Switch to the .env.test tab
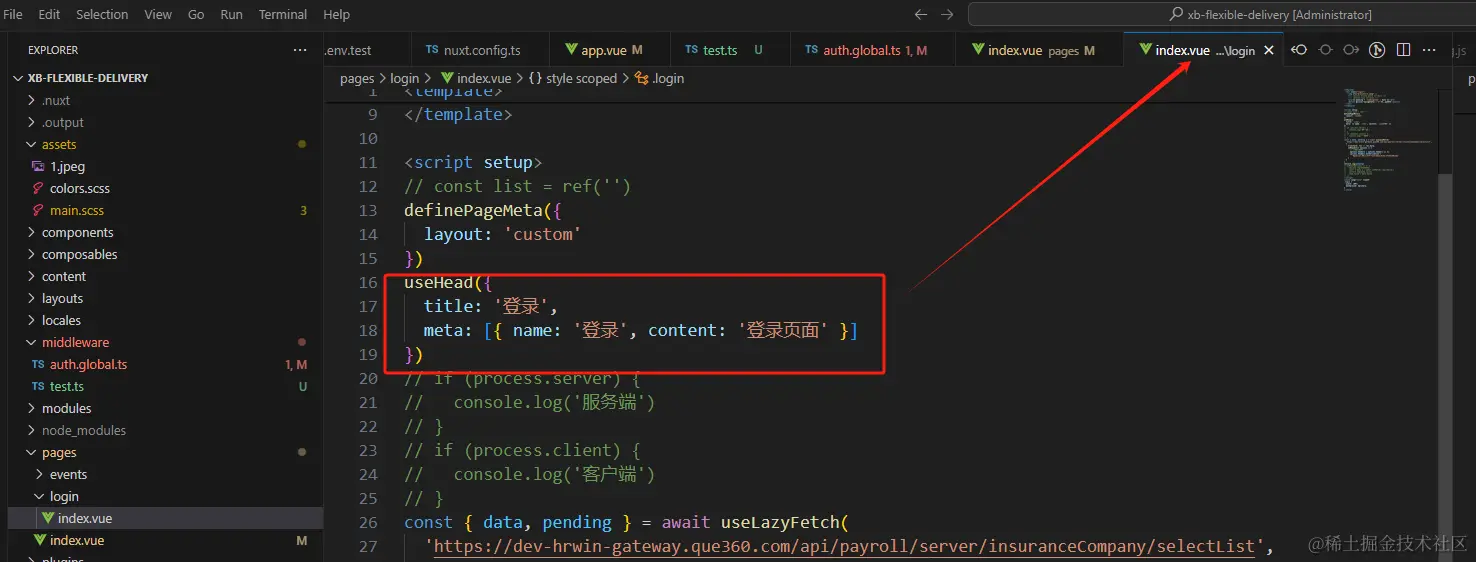This screenshot has height=562, width=1476. click(367, 50)
